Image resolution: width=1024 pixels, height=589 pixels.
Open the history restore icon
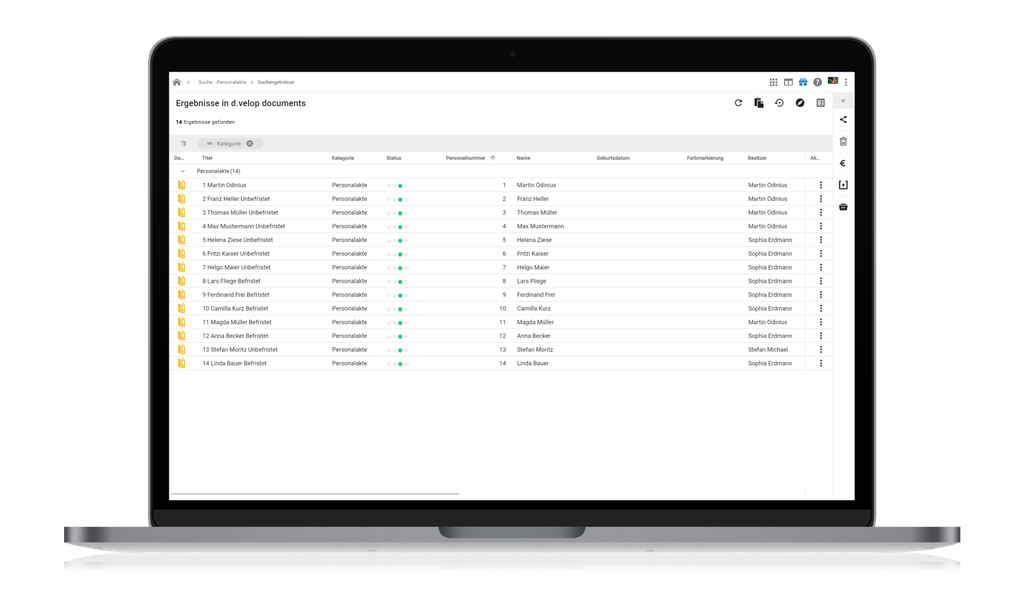[x=779, y=103]
